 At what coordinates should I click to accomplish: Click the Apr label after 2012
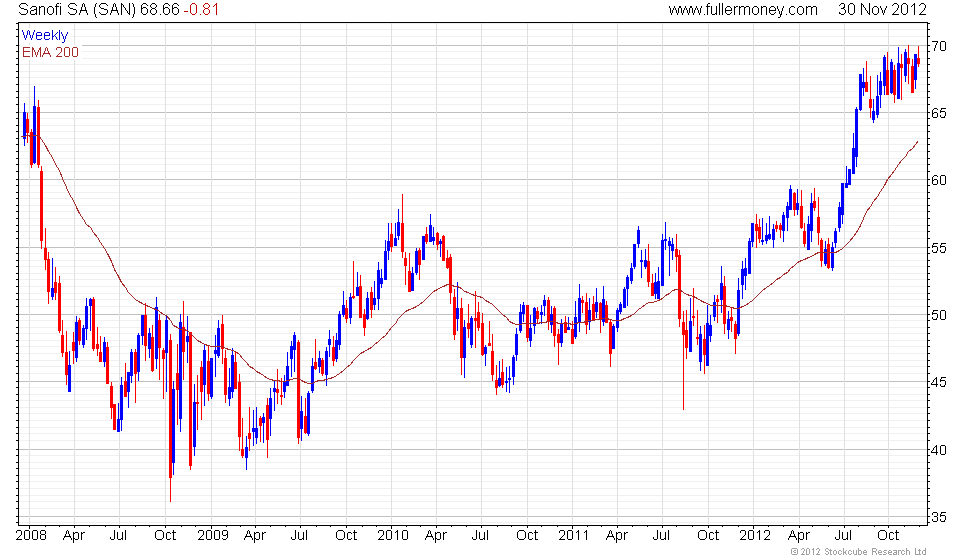point(799,536)
